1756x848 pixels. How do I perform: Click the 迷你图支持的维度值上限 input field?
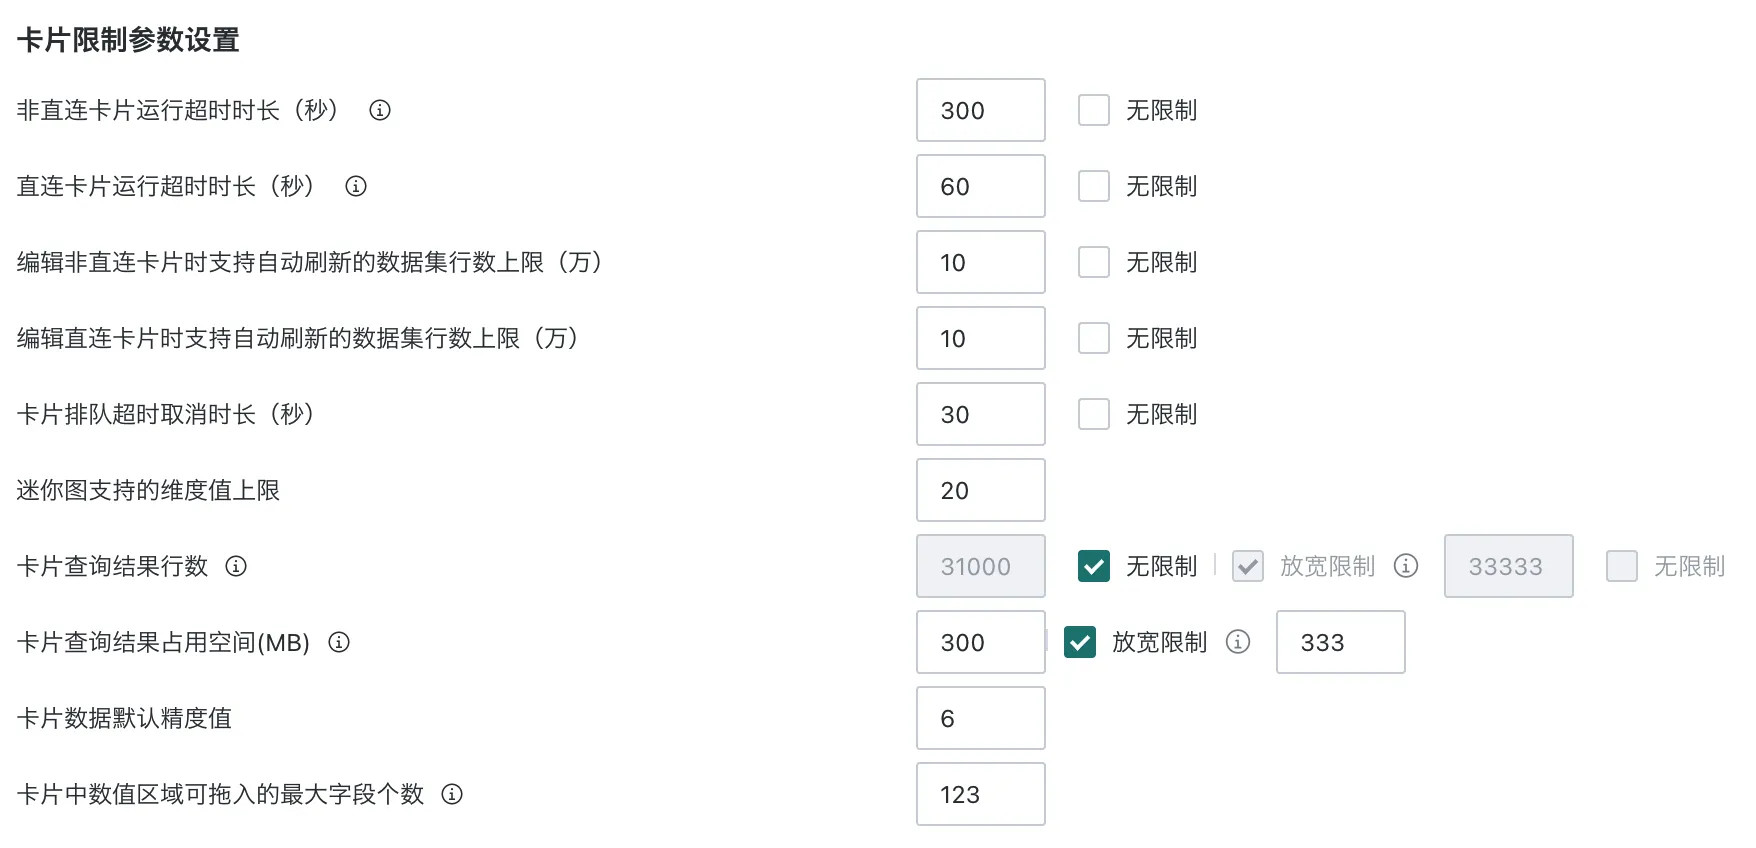(980, 490)
